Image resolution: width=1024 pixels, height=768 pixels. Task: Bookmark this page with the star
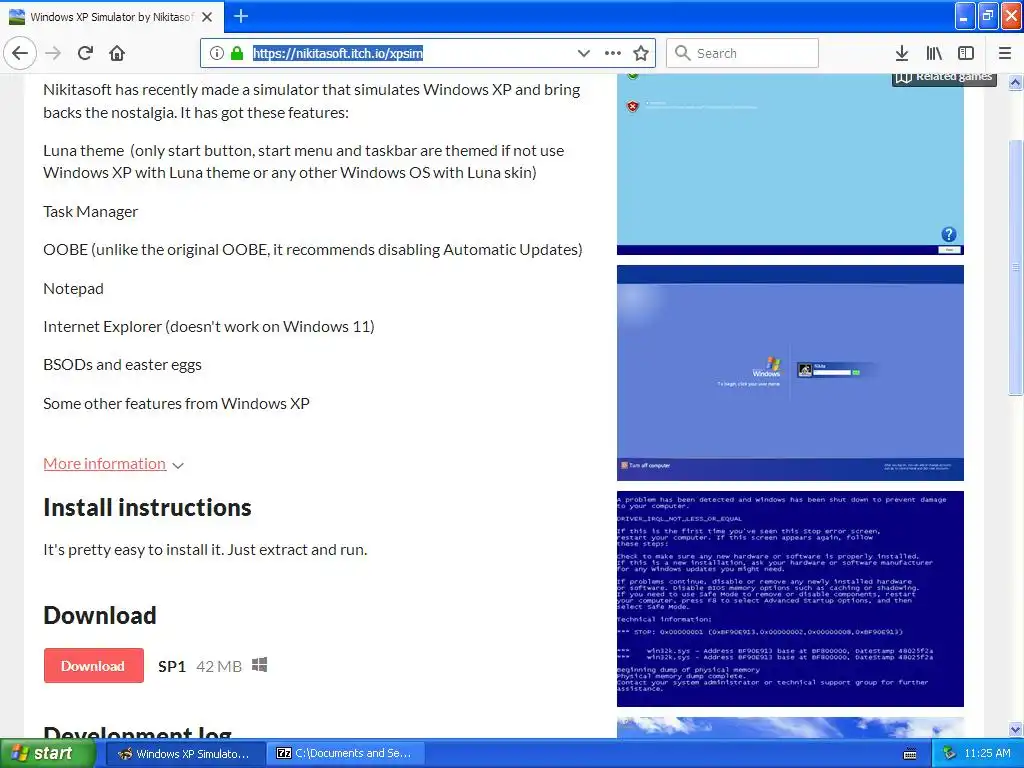tap(641, 53)
